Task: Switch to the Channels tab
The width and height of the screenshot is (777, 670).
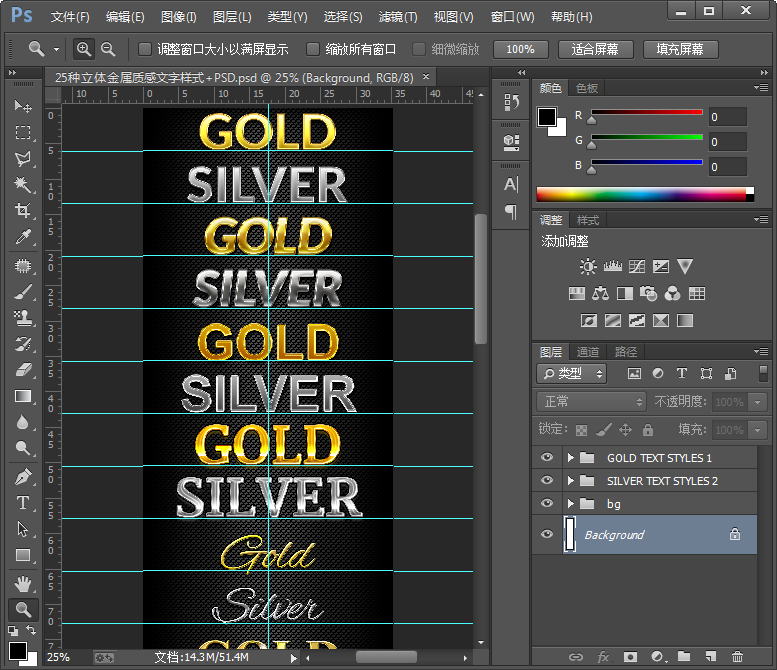Action: pyautogui.click(x=588, y=352)
